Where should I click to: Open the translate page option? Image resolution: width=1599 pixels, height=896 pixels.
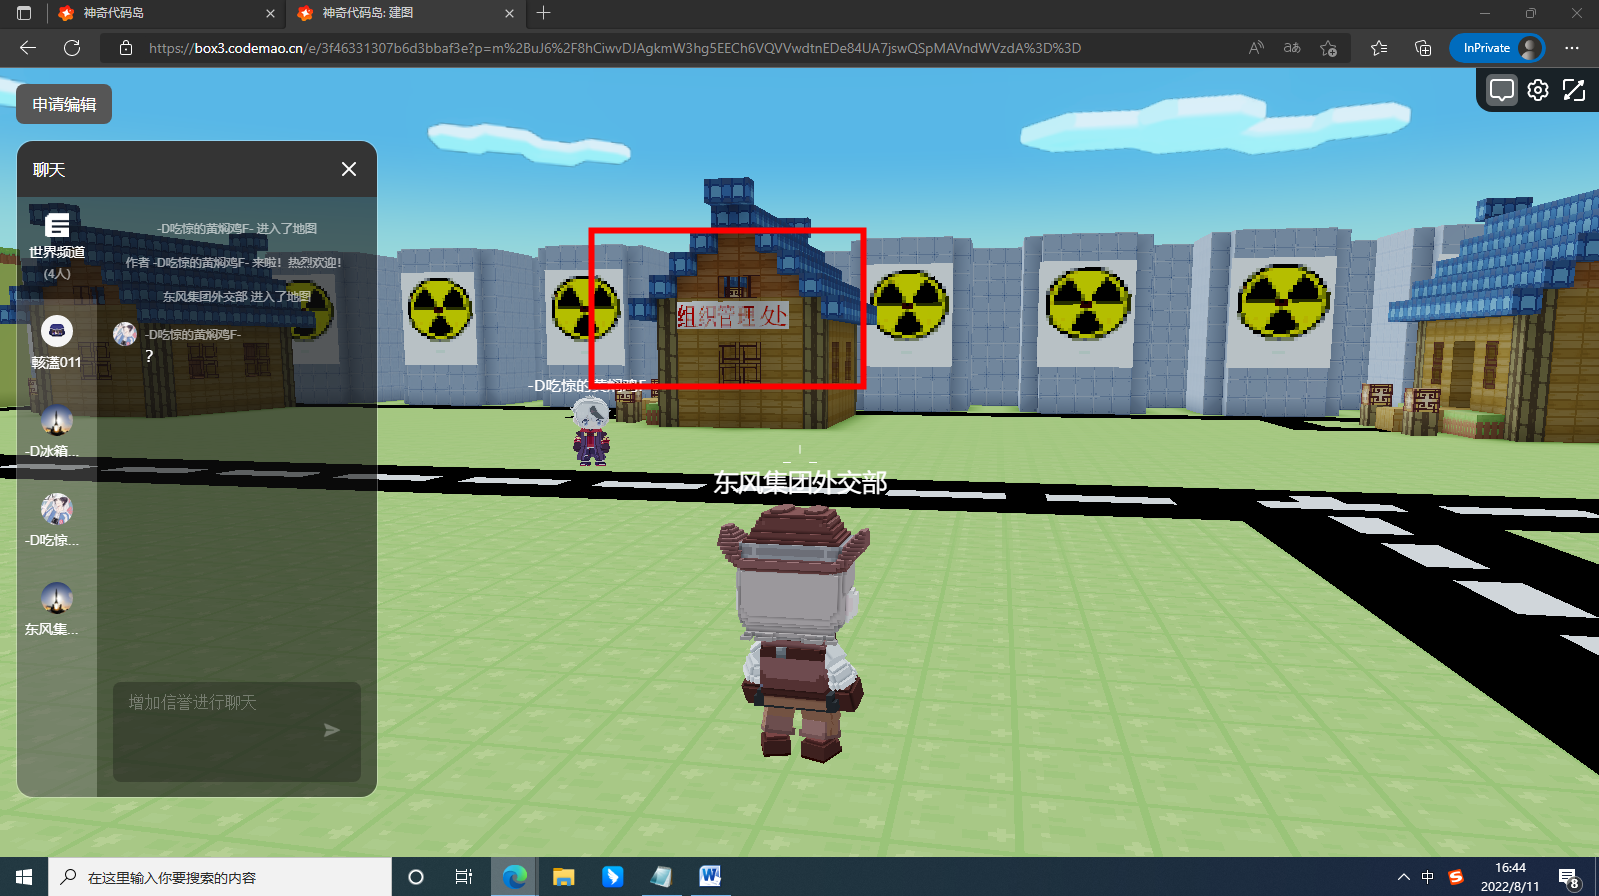pyautogui.click(x=1292, y=48)
